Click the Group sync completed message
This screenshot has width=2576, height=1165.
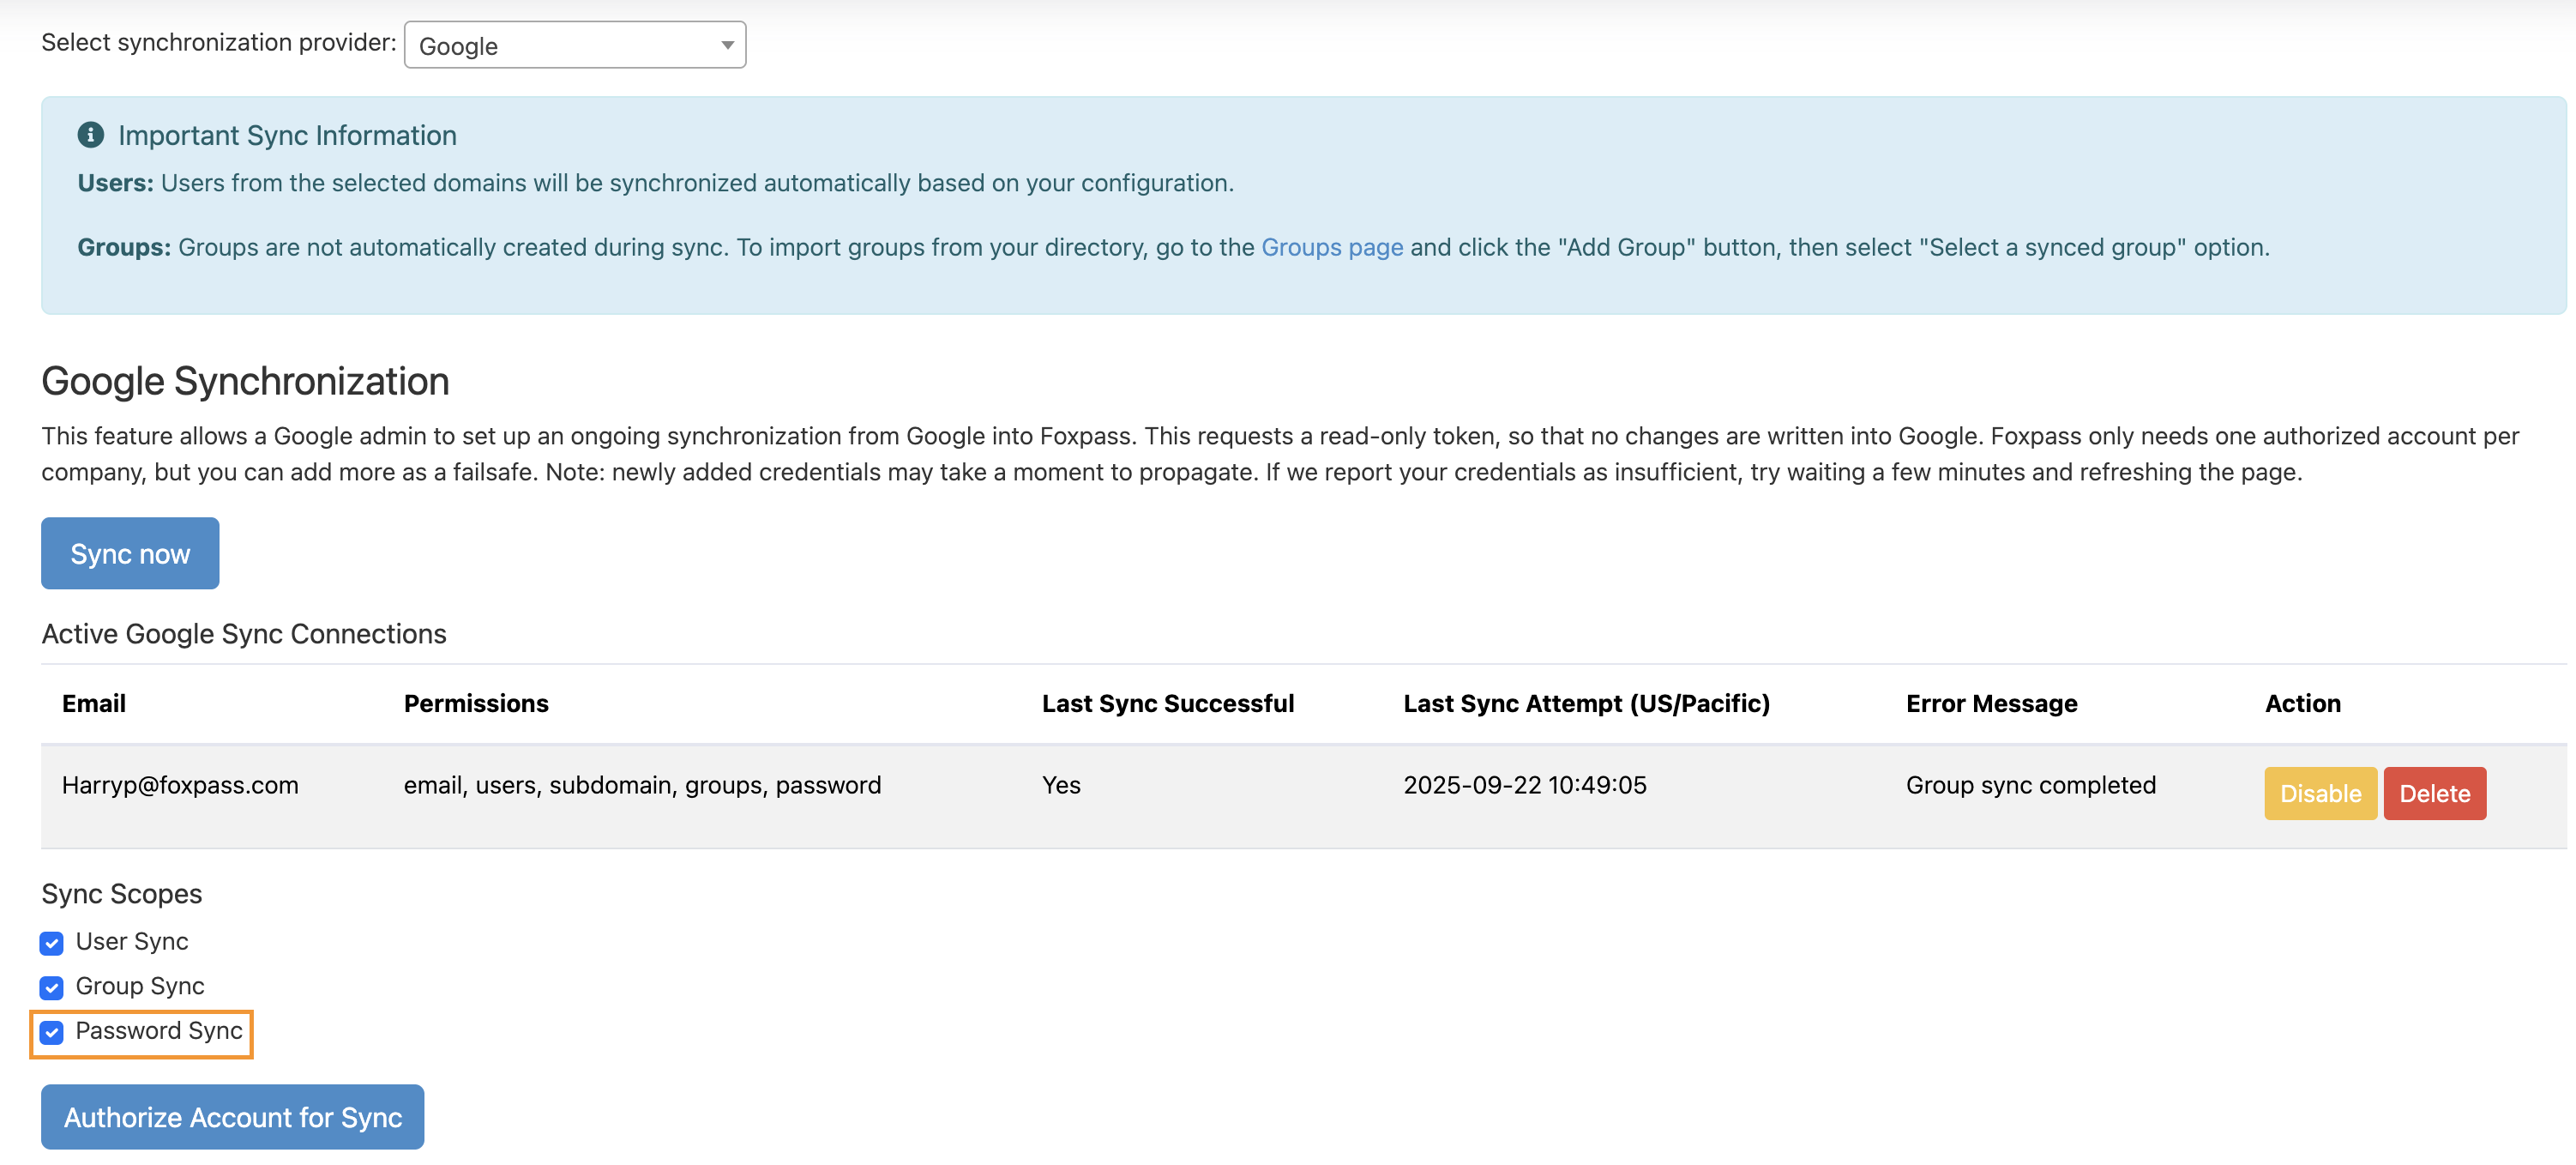(x=2029, y=785)
